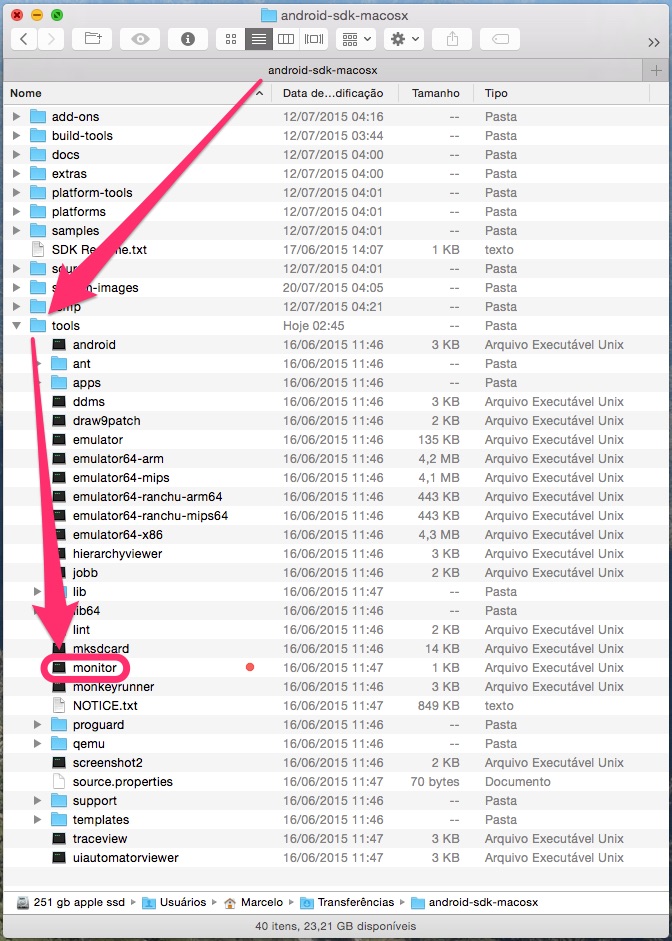Select the emulator executable icon
The width and height of the screenshot is (672, 941).
pos(59,439)
